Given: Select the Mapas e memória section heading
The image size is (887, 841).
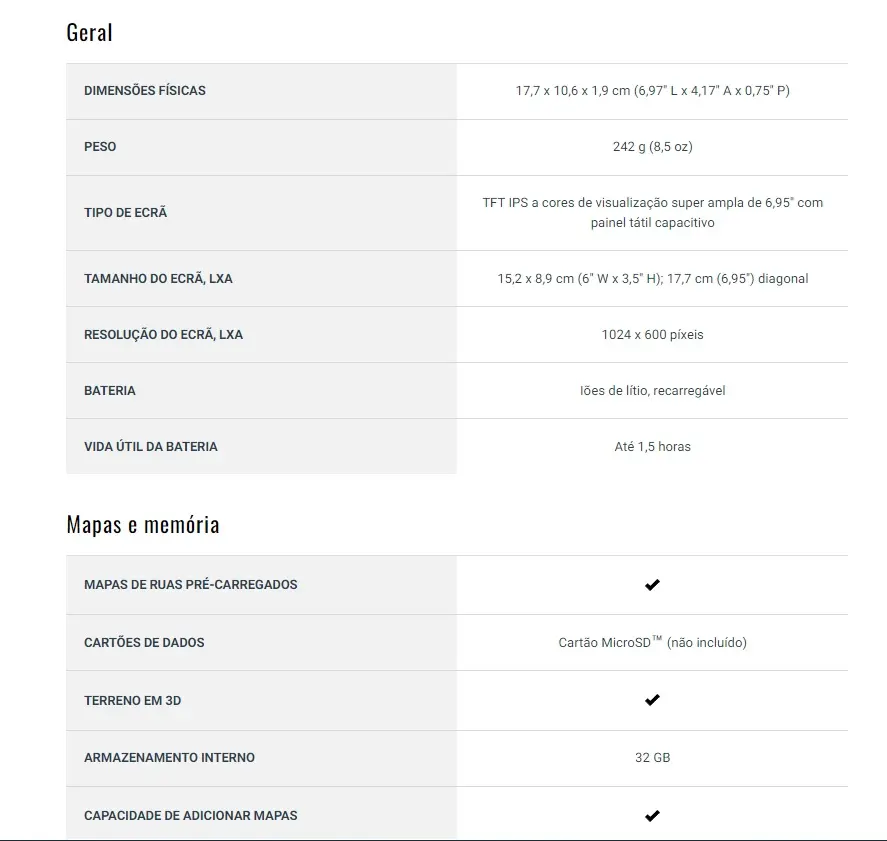Looking at the screenshot, I should [x=143, y=524].
